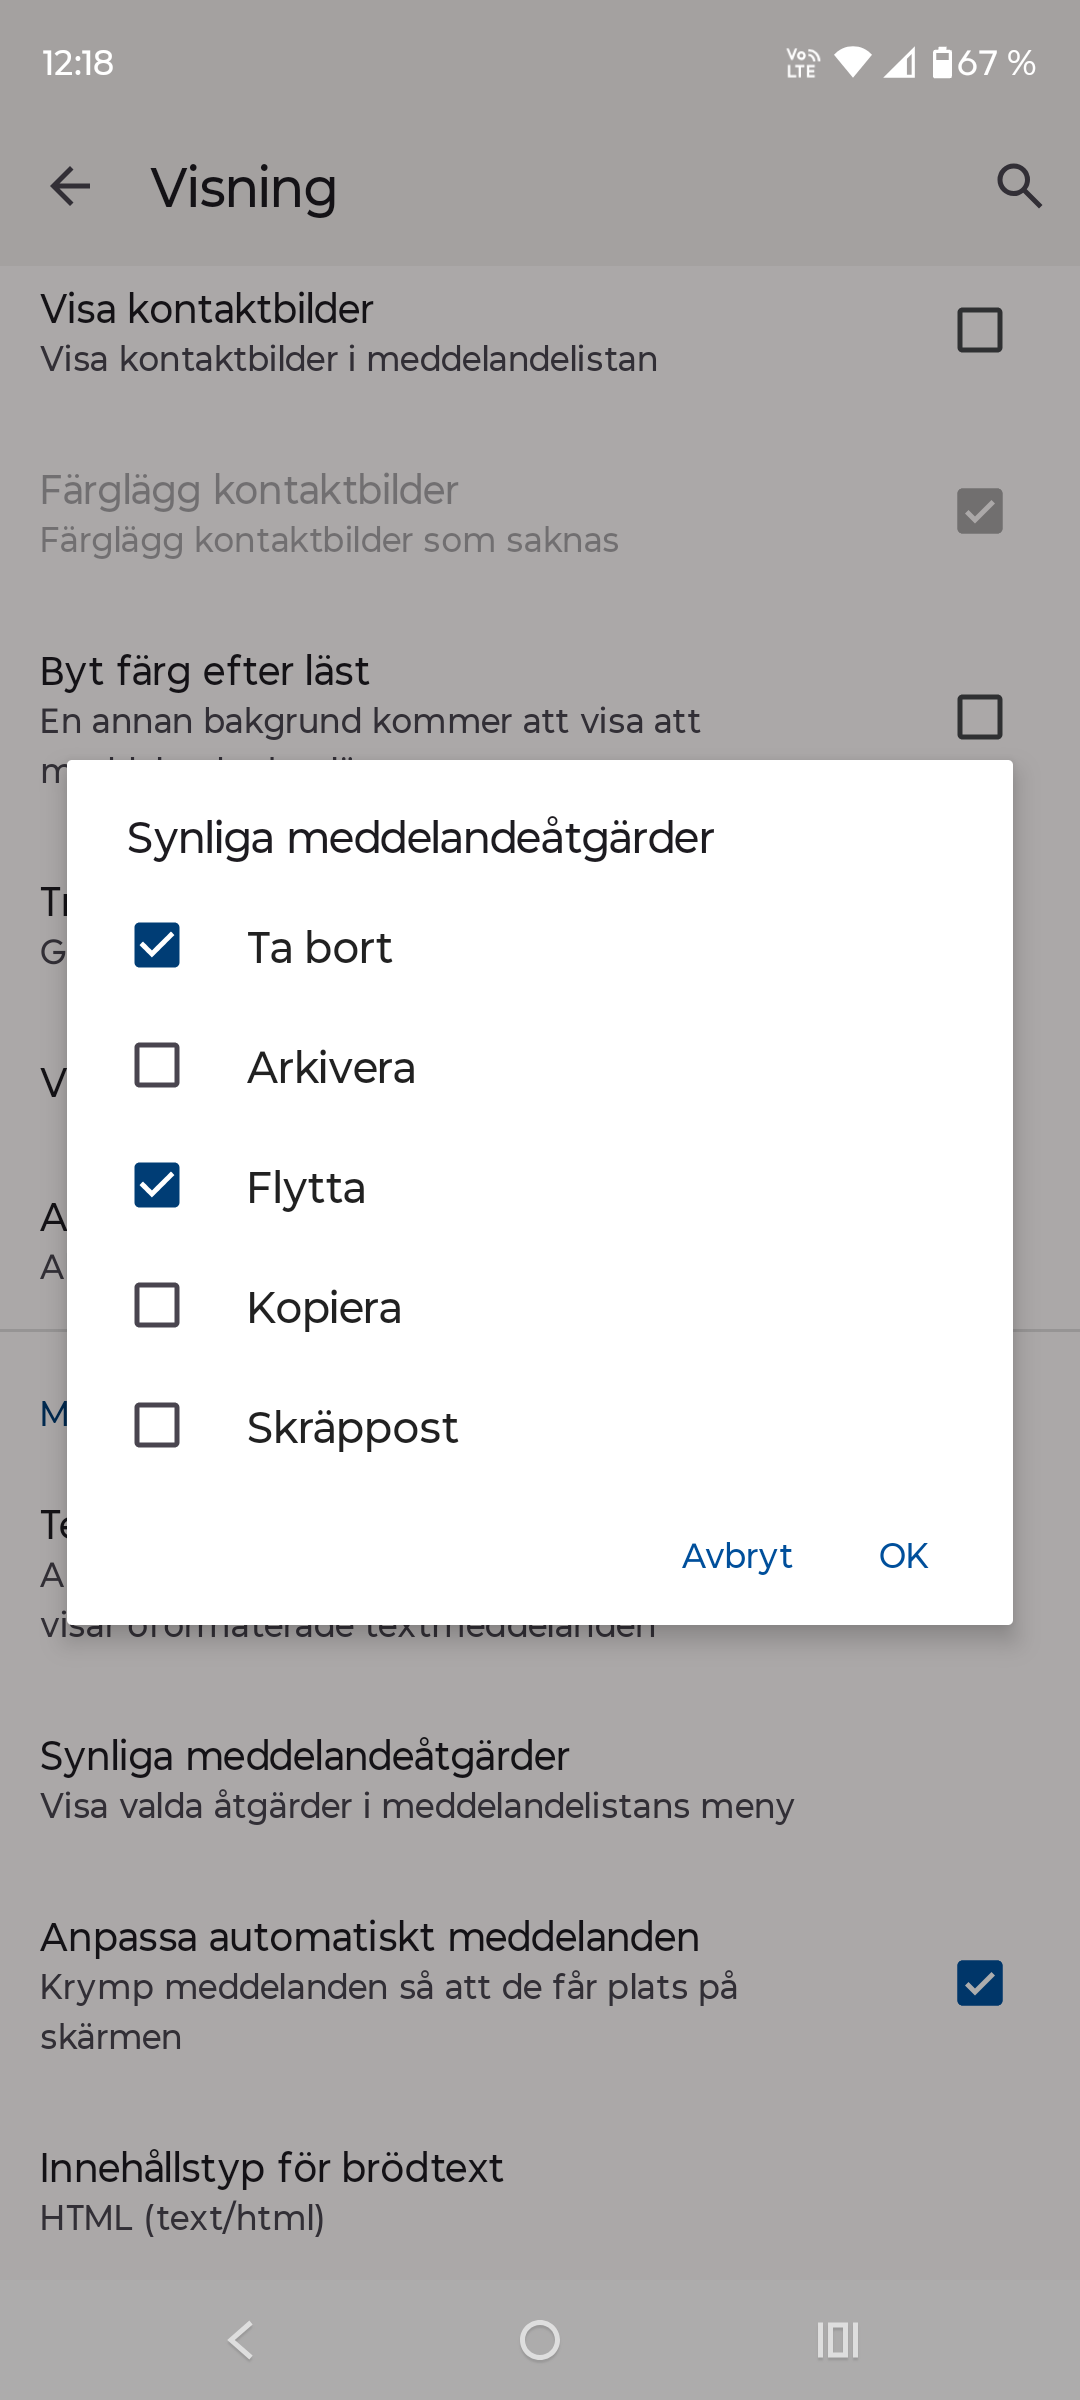Check the Kopiera option
This screenshot has height=2400, width=1080.
coord(157,1305)
